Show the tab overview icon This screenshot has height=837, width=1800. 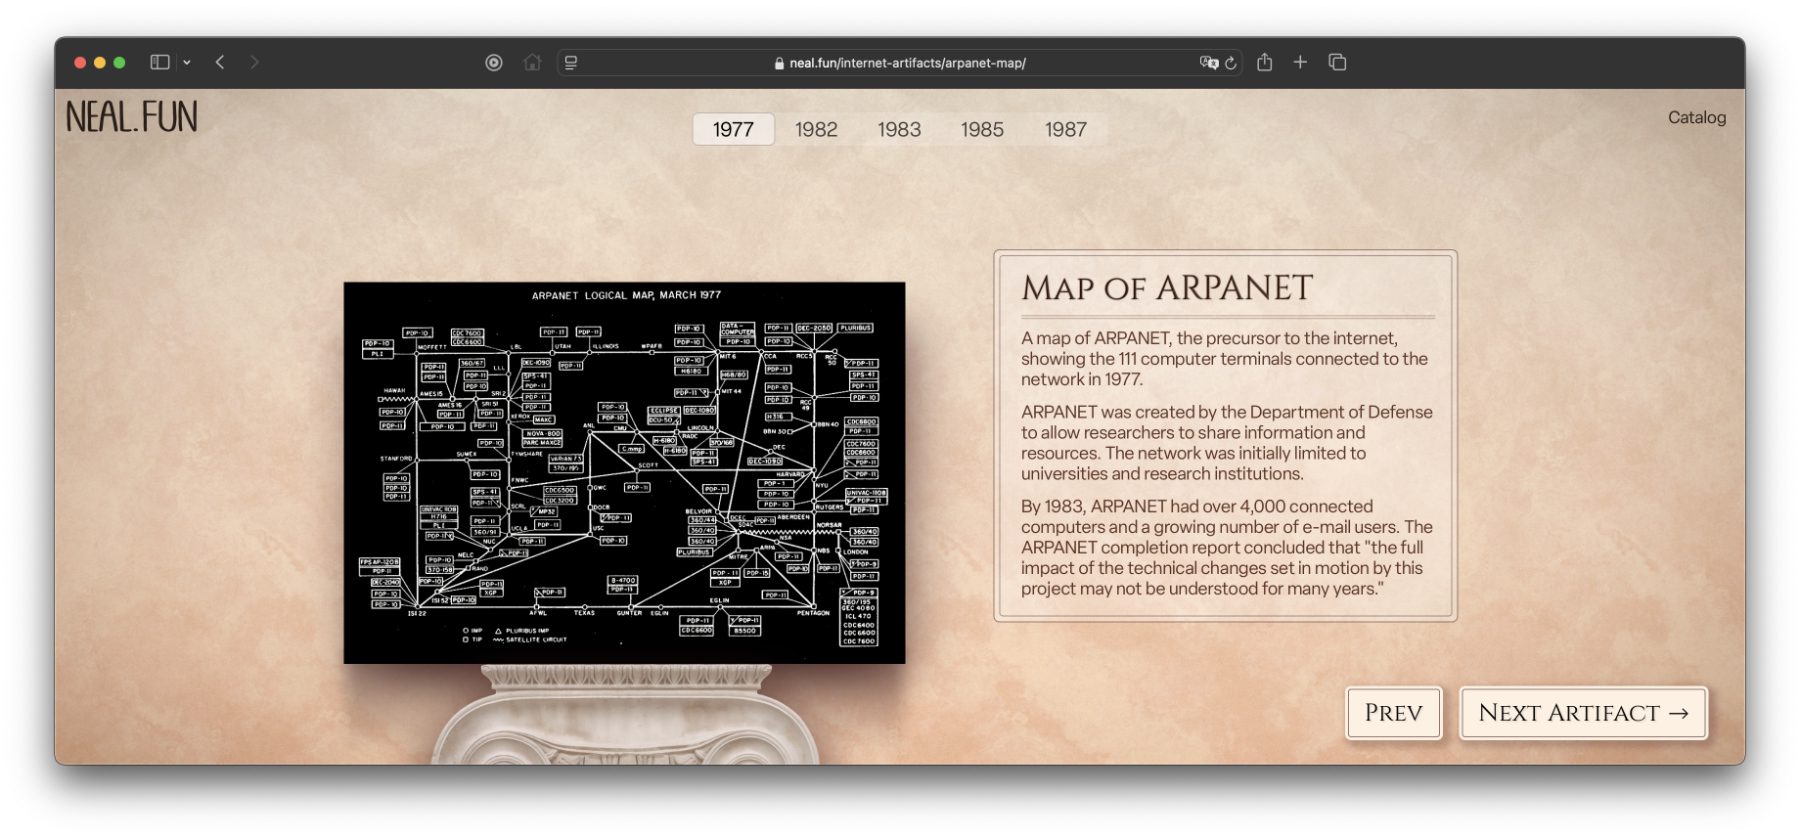pyautogui.click(x=1337, y=62)
